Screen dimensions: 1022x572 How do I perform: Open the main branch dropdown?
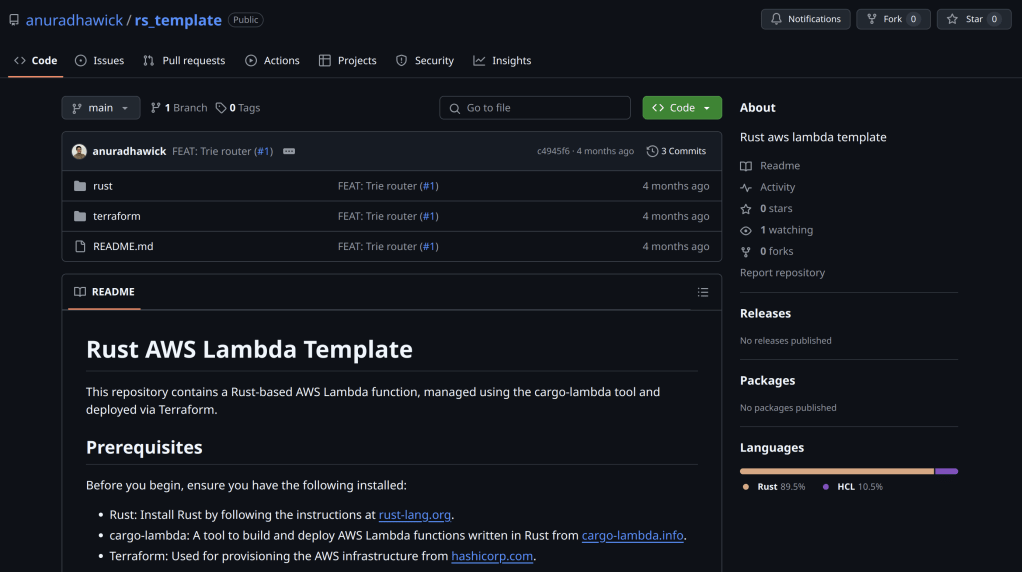[x=100, y=108]
